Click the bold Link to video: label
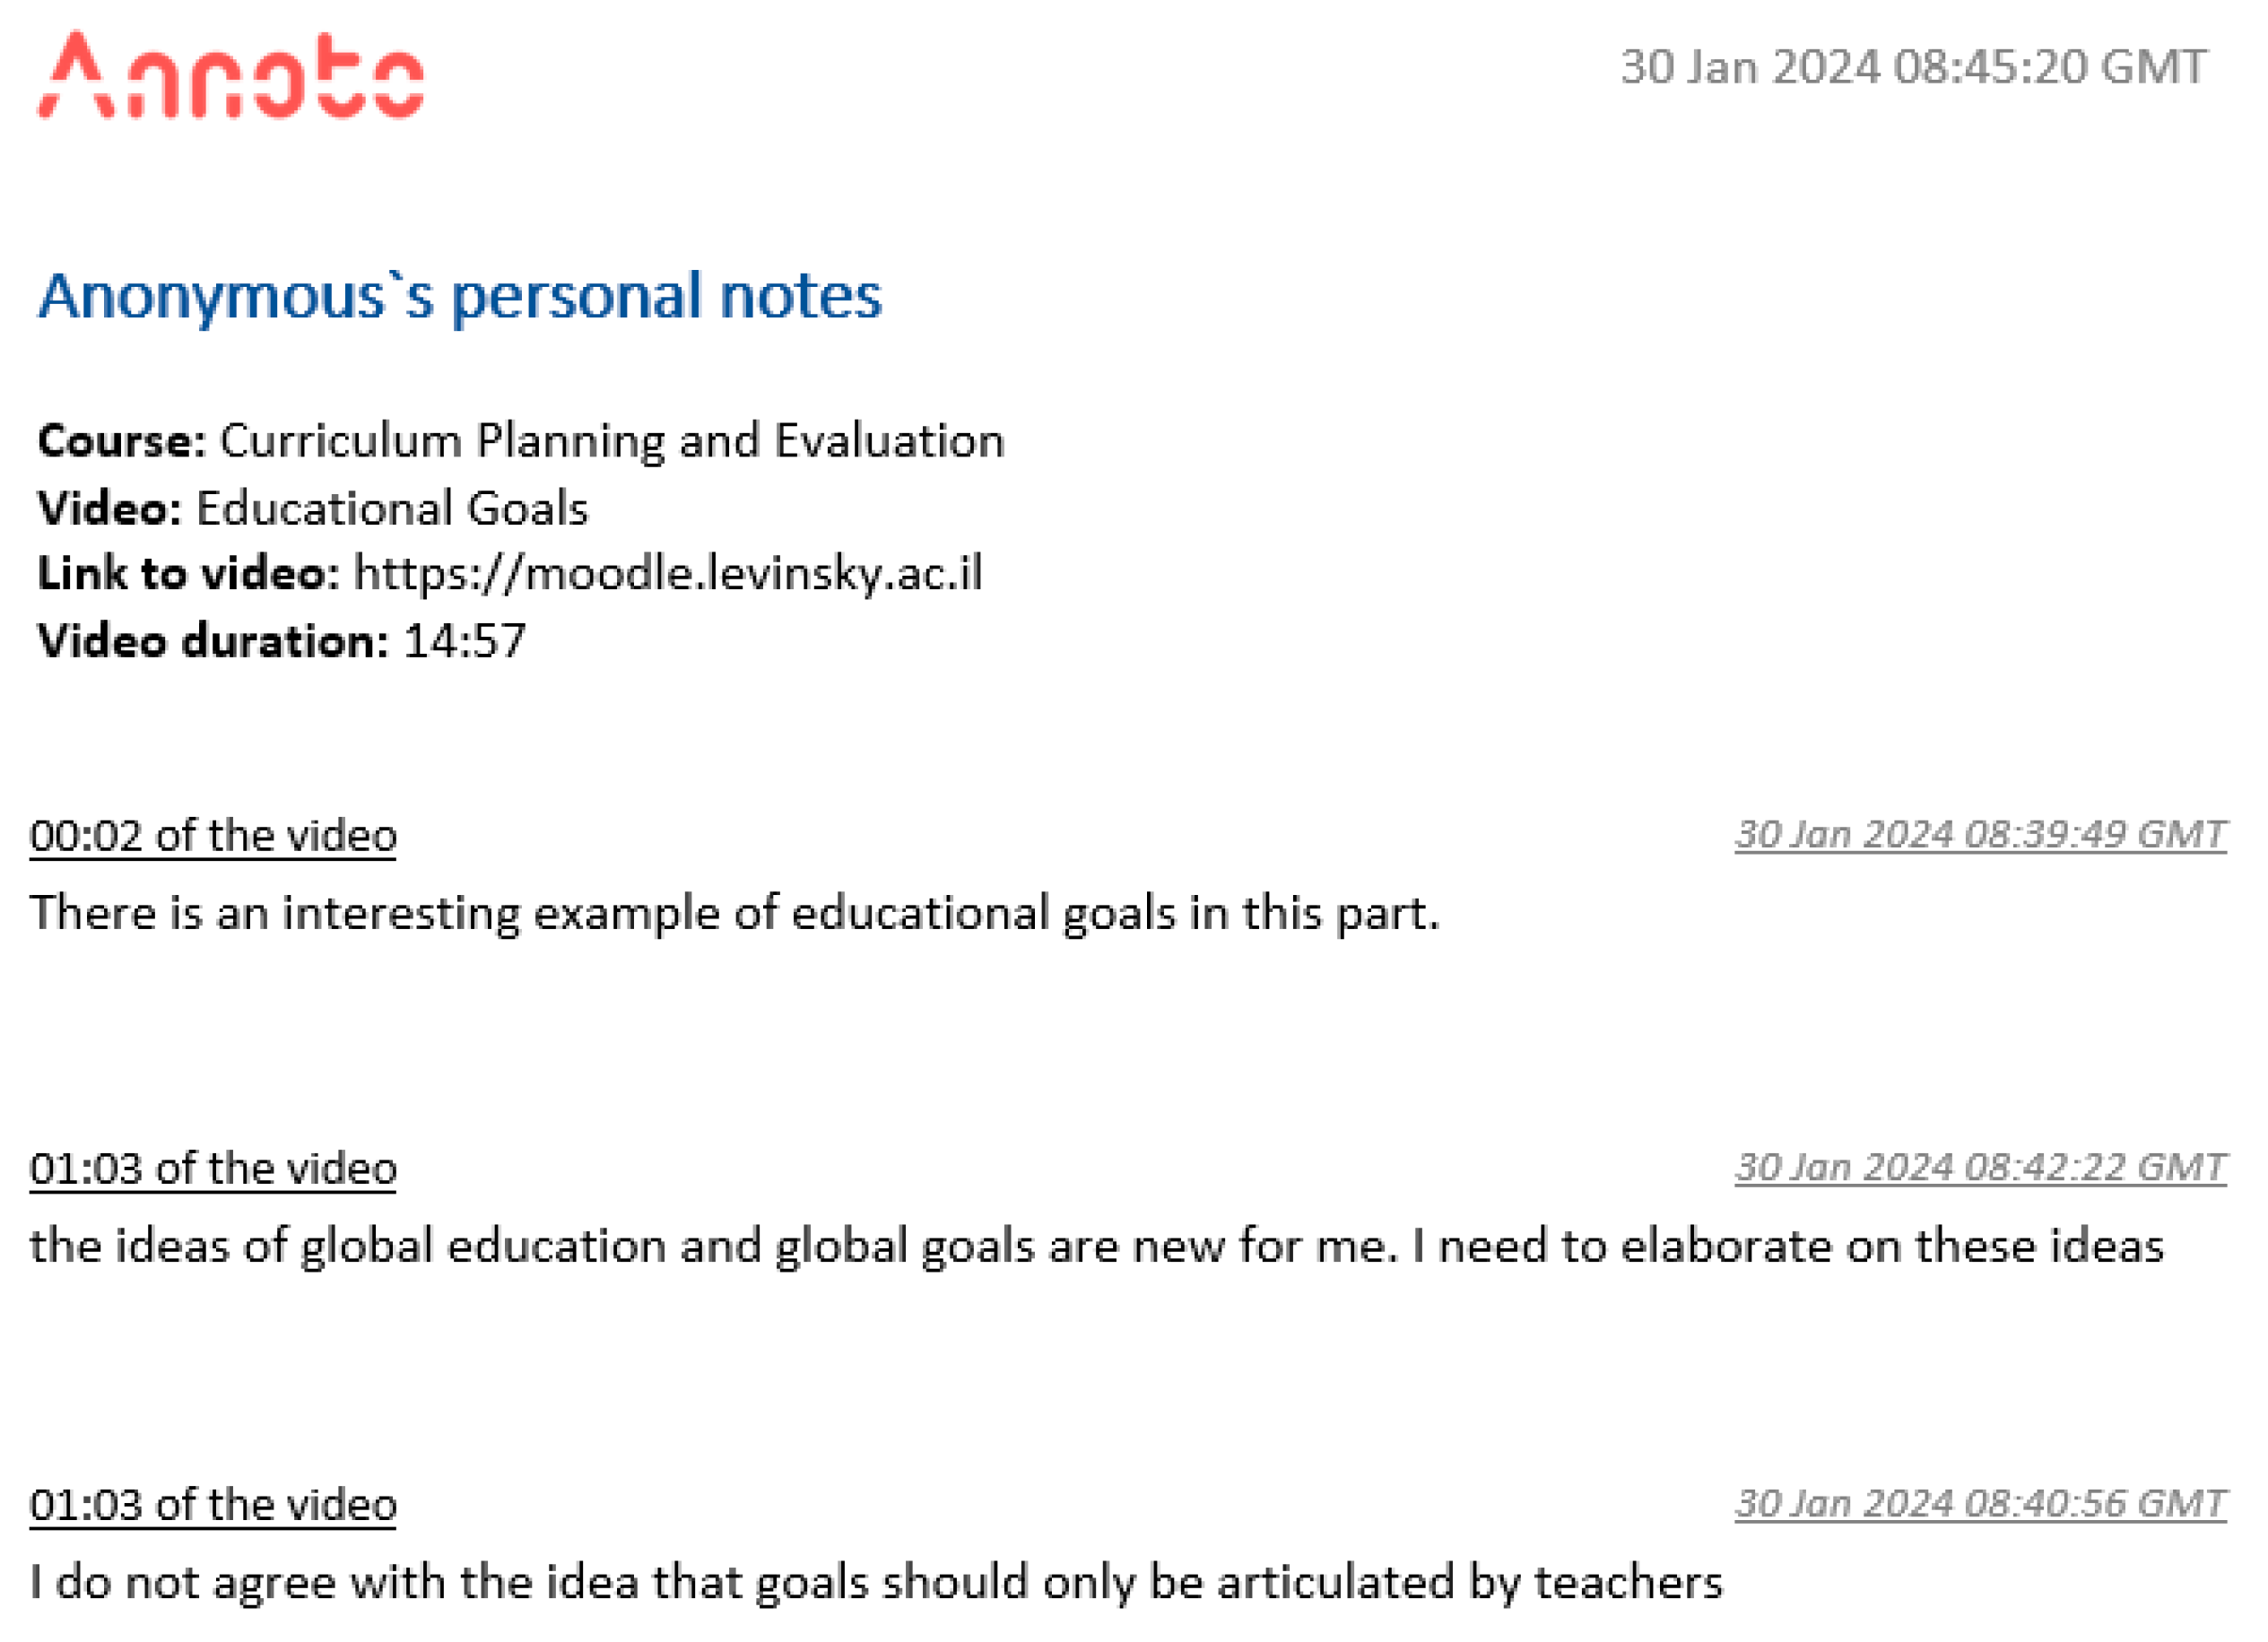Image resolution: width=2268 pixels, height=1642 pixels. tap(188, 575)
